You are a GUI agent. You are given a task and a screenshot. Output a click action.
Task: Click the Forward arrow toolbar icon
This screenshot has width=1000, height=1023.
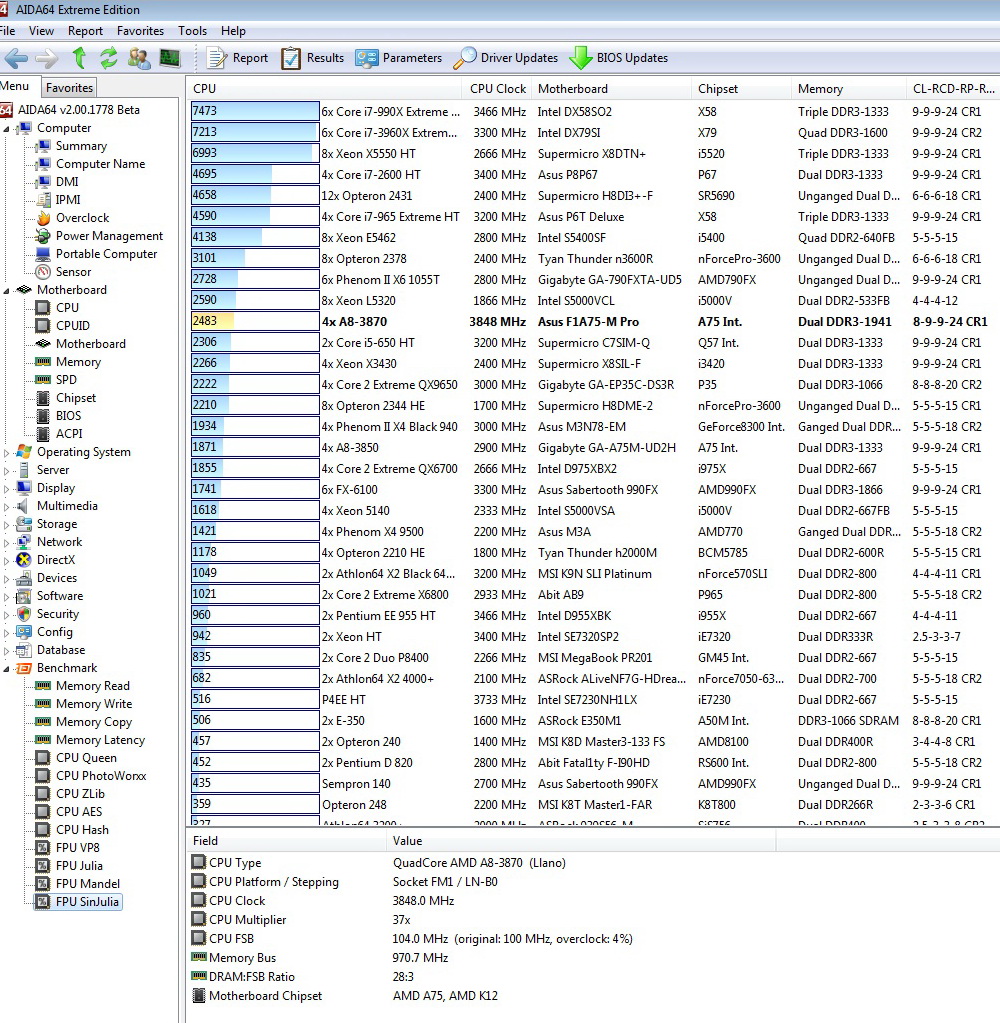pyautogui.click(x=46, y=58)
